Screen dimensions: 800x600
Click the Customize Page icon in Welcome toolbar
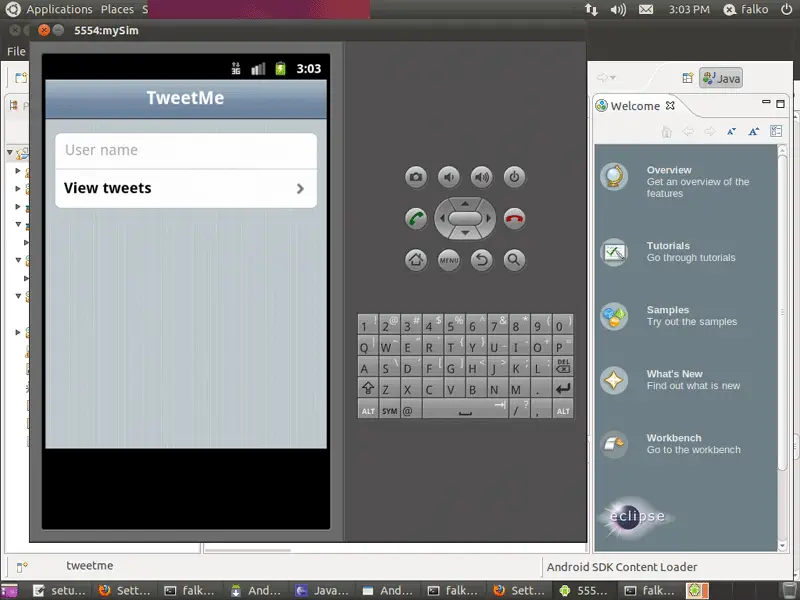tap(776, 131)
